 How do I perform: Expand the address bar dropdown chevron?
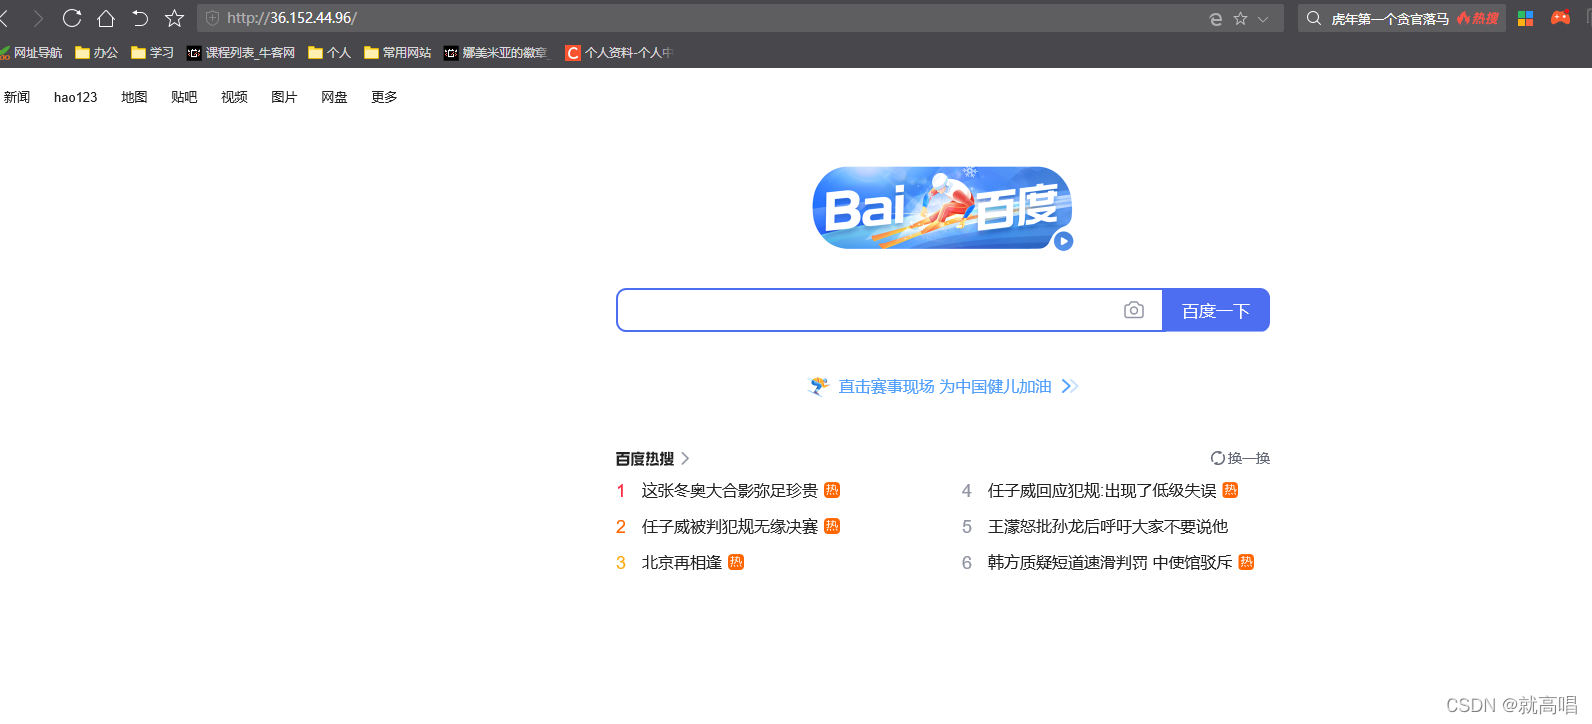tap(1264, 19)
